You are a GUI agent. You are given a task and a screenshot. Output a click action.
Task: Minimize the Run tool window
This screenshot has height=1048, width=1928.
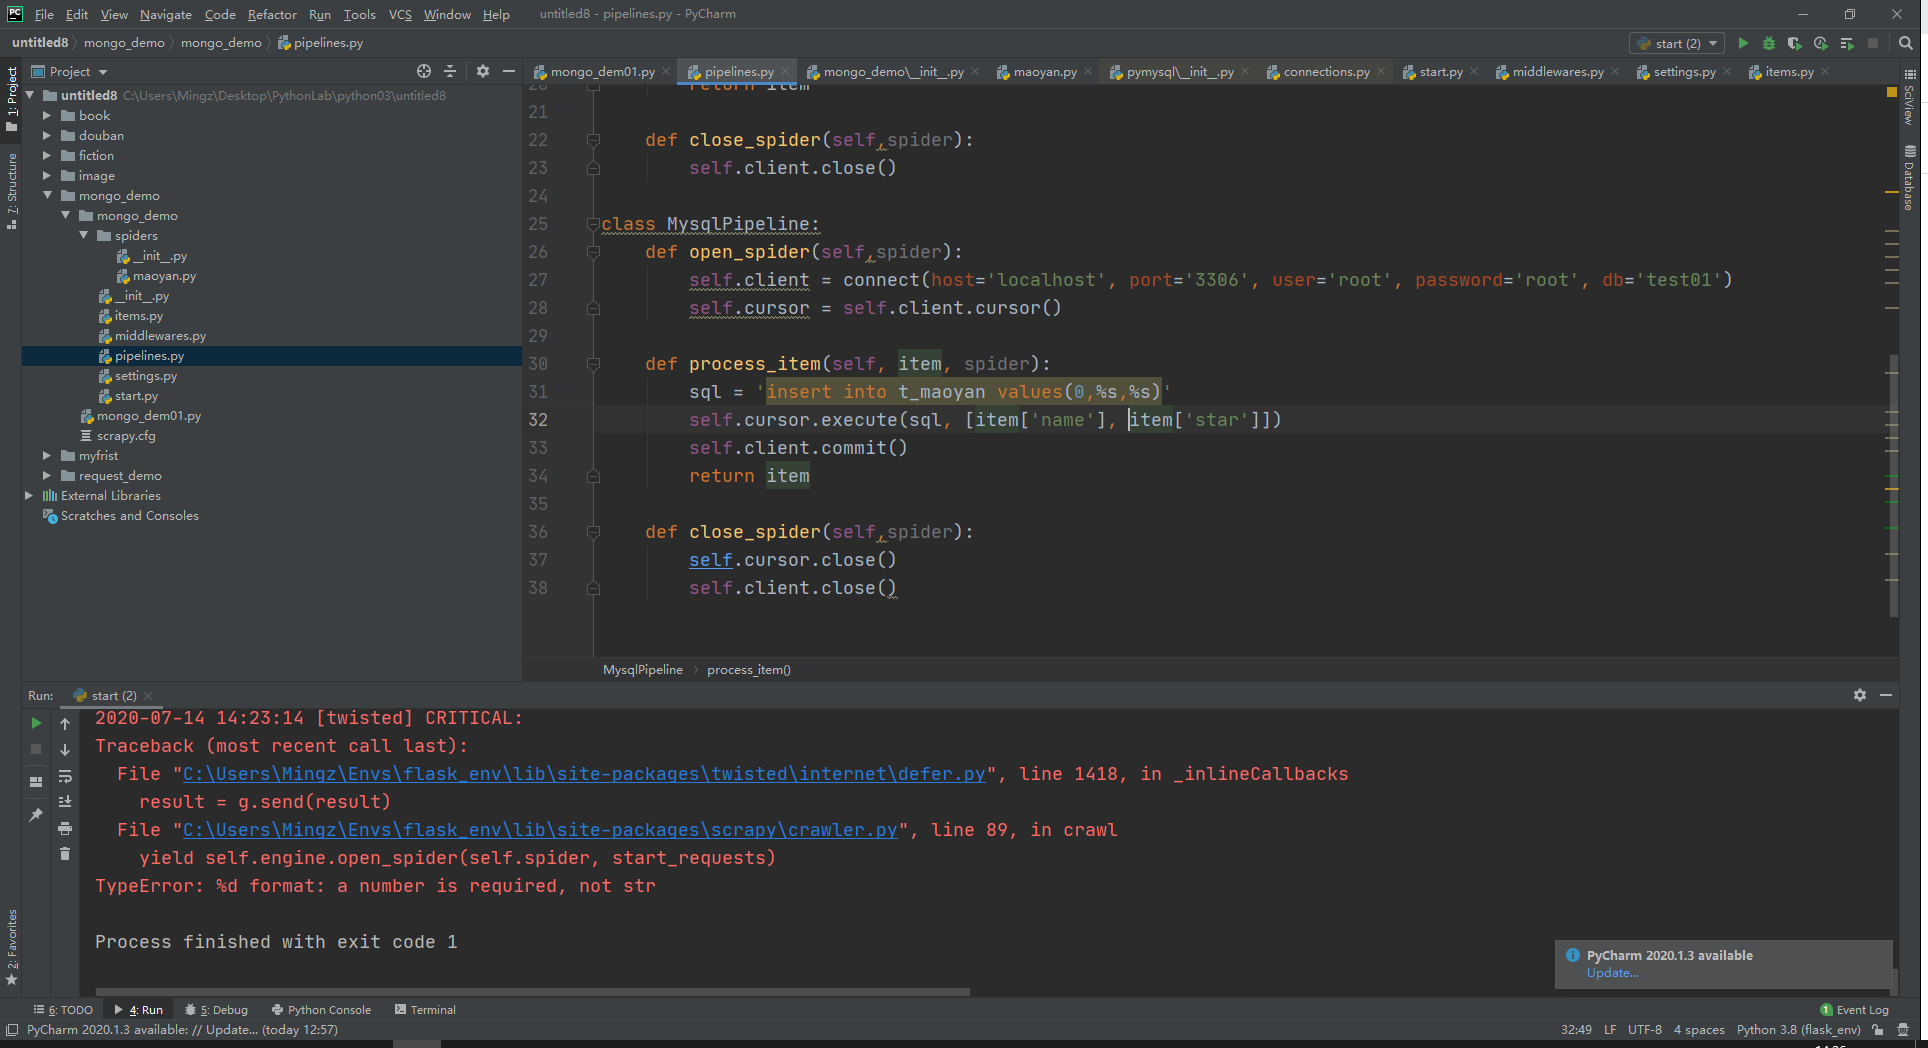1886,695
